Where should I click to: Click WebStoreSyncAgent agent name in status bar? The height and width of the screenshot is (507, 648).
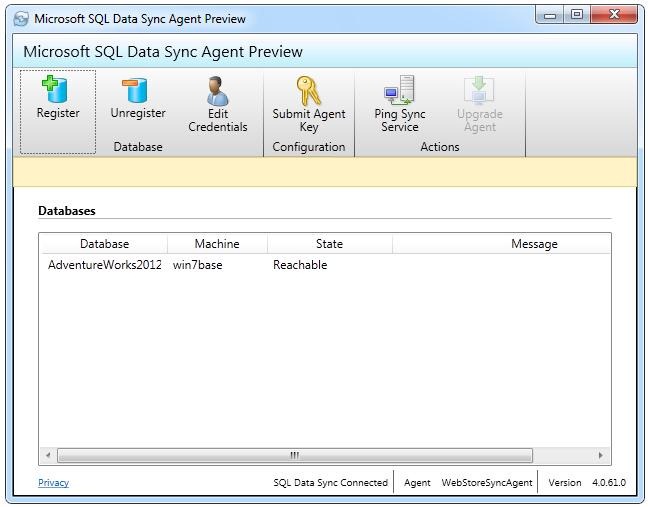coord(487,483)
